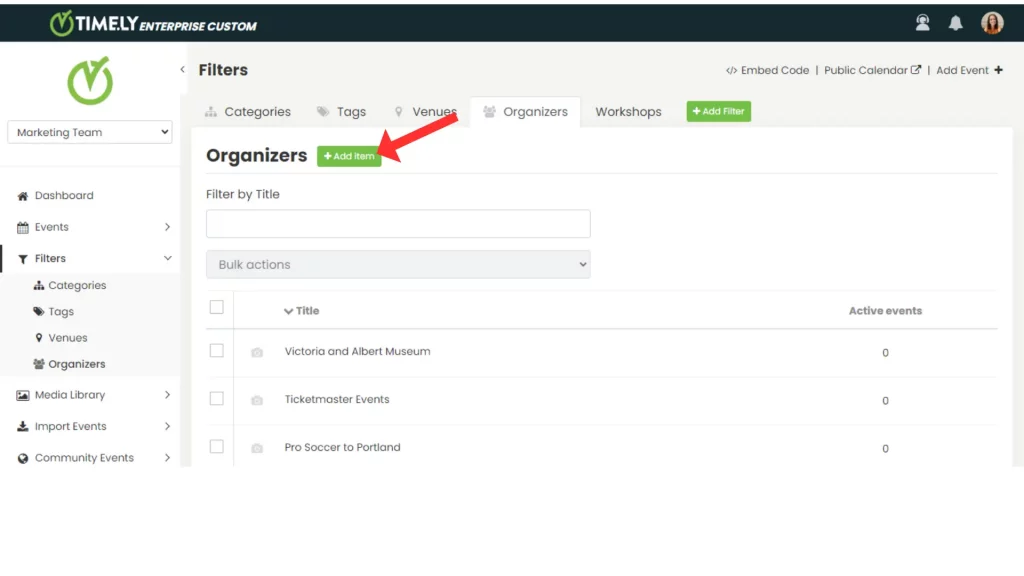Click the Filters funnel icon
This screenshot has width=1024, height=576.
pyautogui.click(x=23, y=259)
